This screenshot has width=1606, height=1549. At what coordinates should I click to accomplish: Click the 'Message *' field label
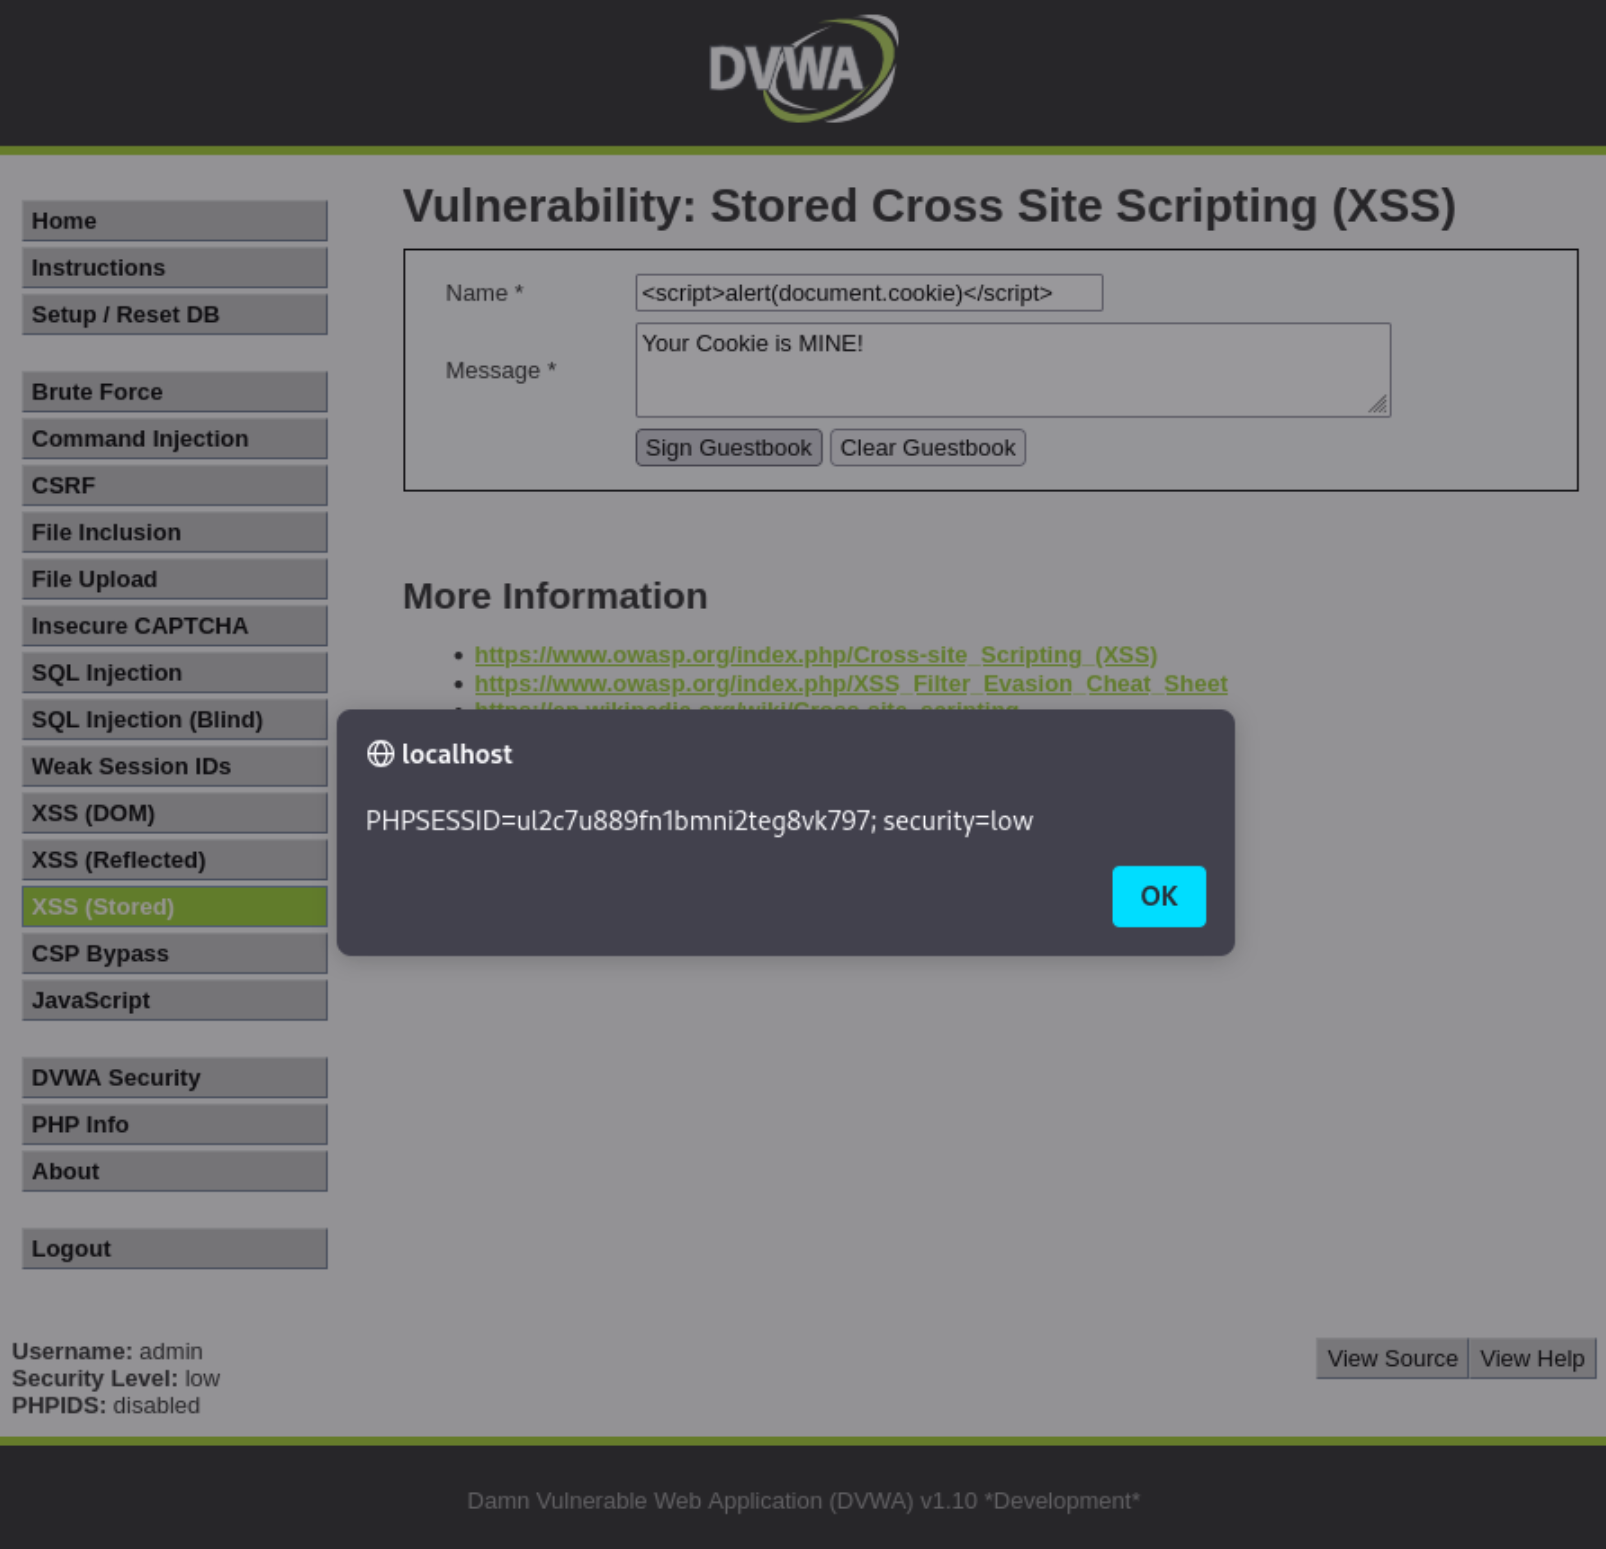pyautogui.click(x=501, y=370)
